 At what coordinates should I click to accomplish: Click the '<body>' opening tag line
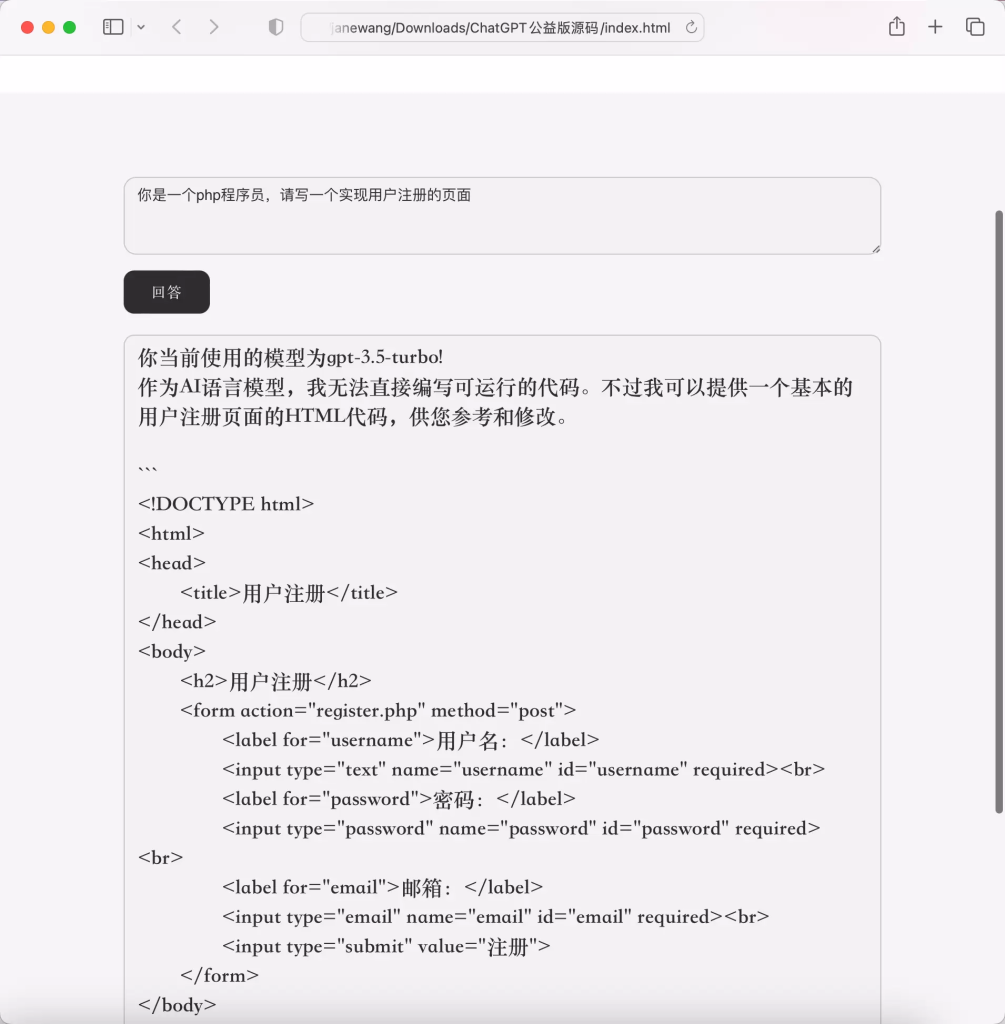(x=172, y=652)
